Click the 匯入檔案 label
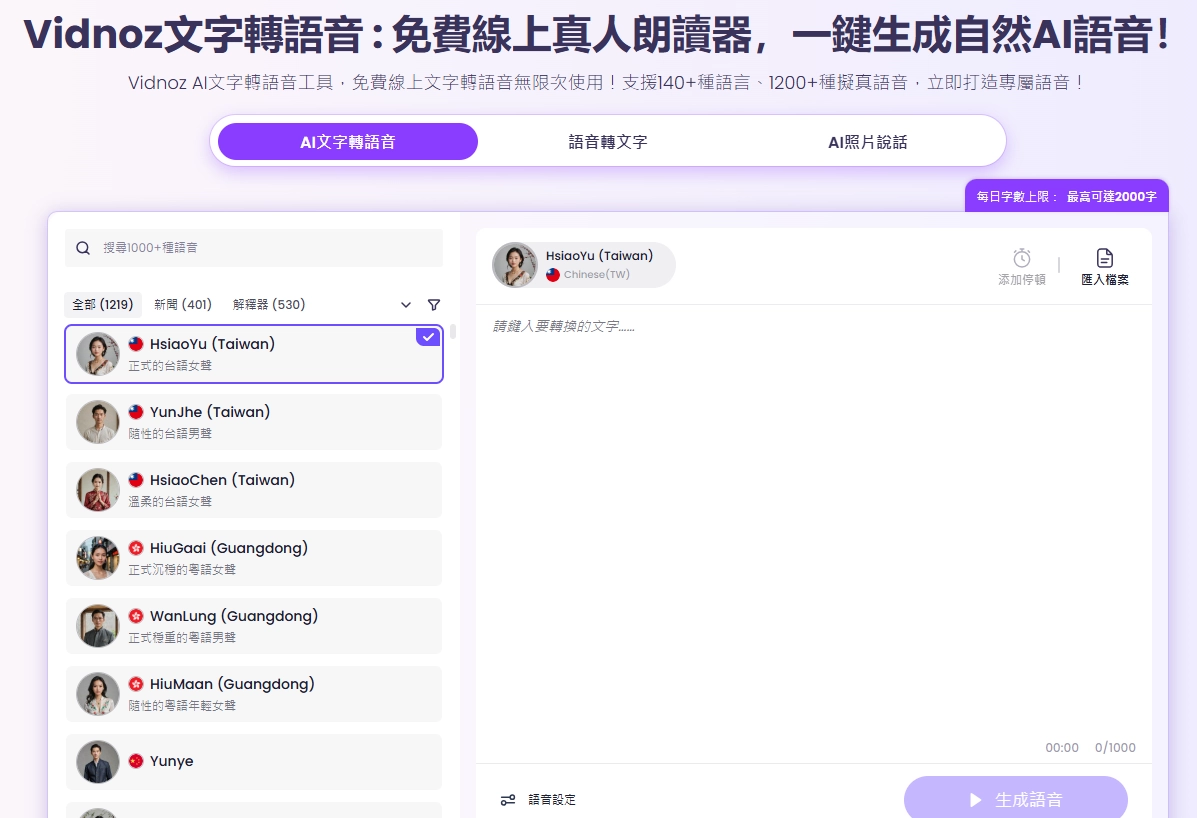 point(1105,280)
